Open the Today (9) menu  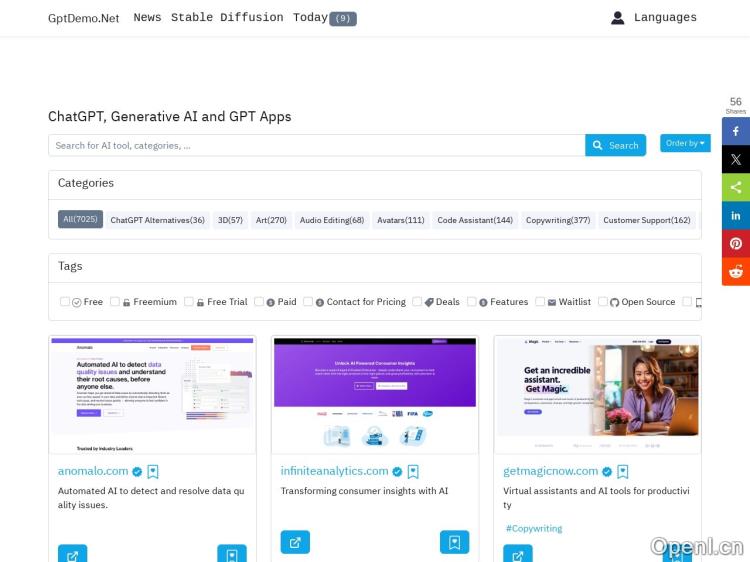[324, 18]
